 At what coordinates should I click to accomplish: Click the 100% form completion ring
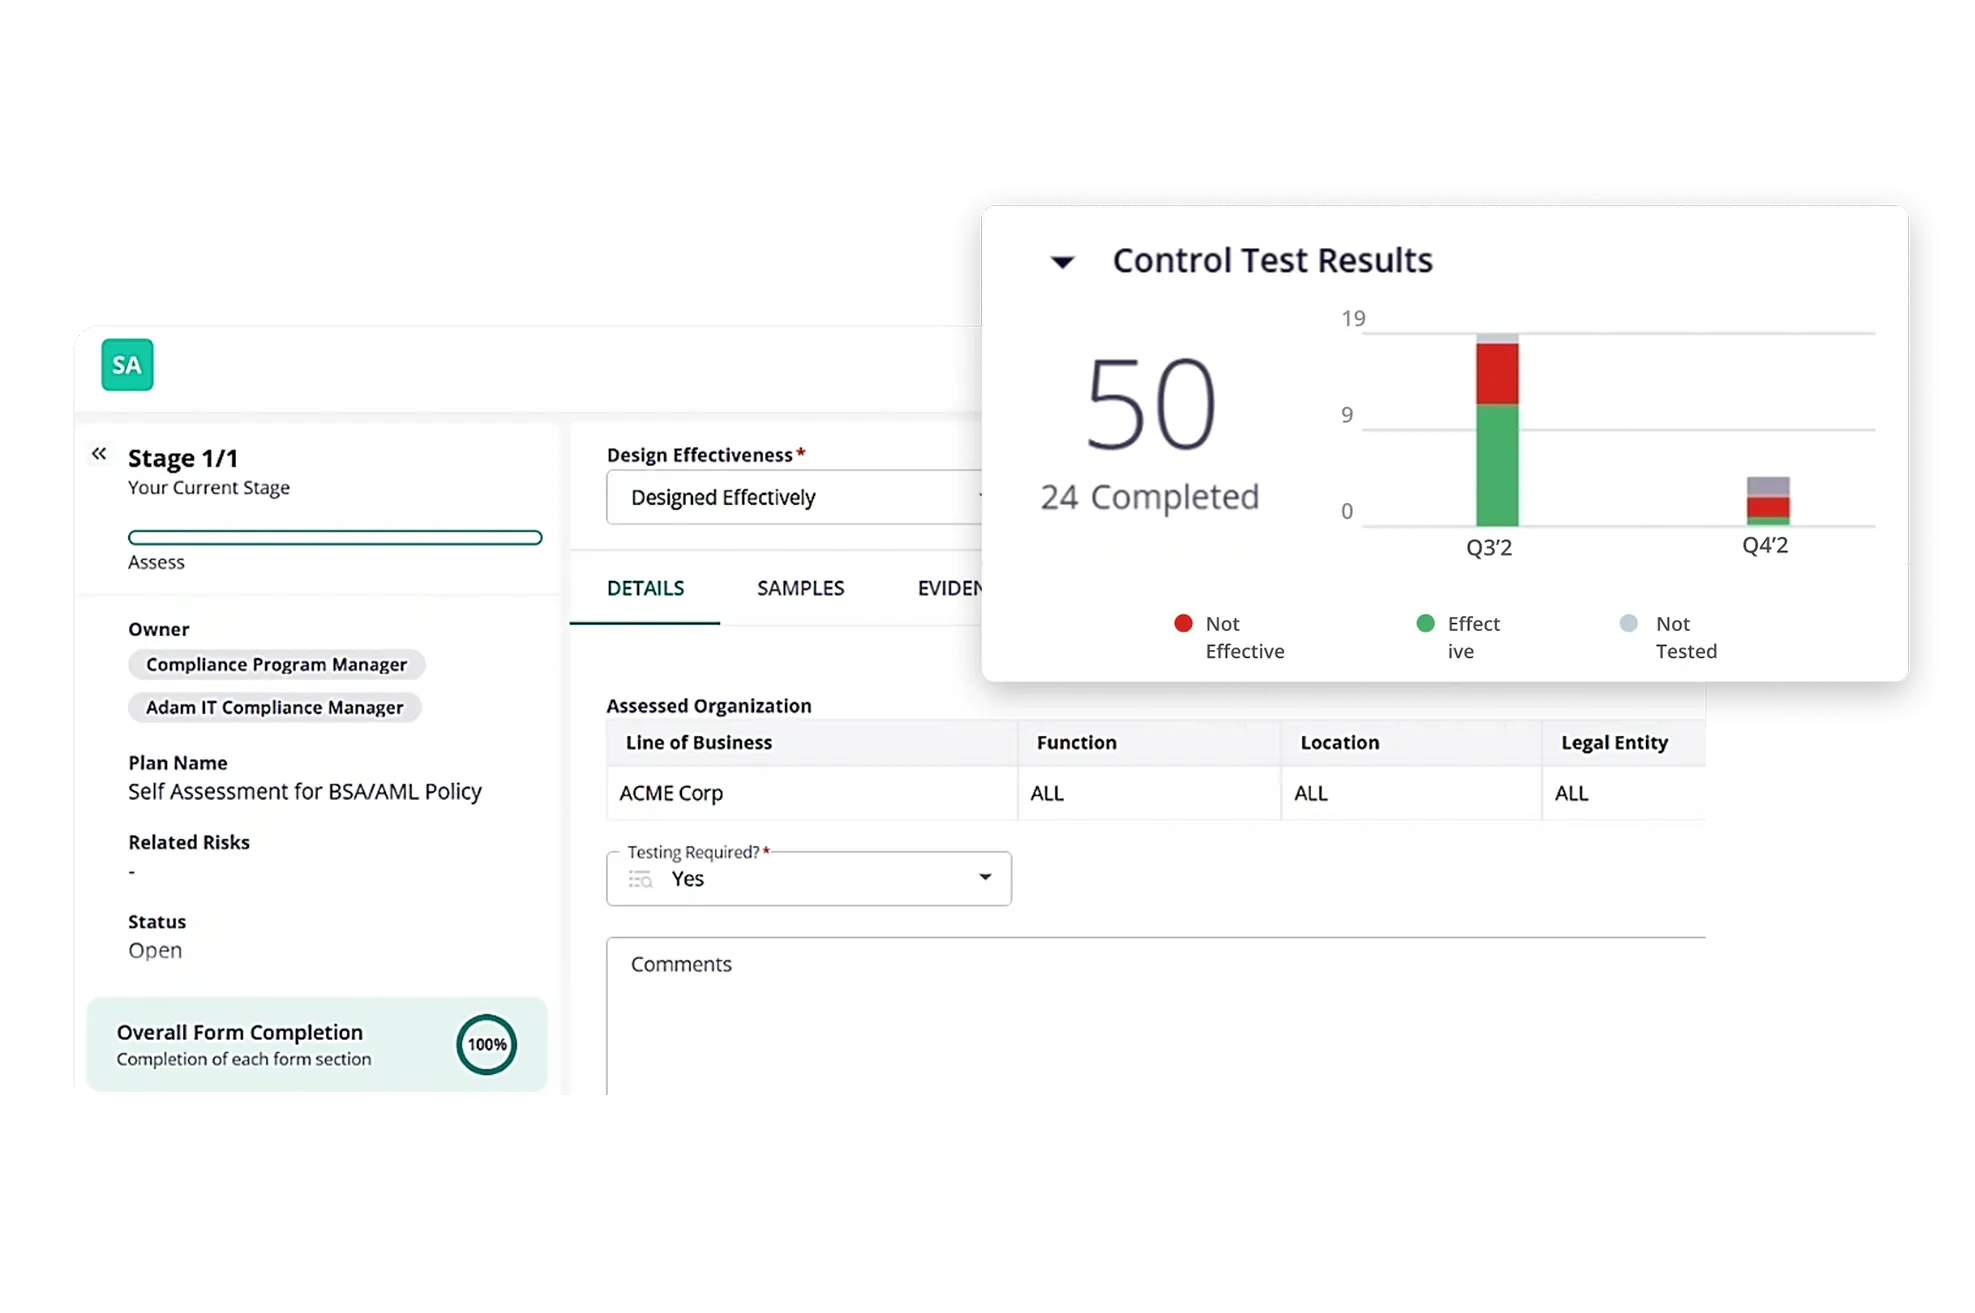(487, 1044)
